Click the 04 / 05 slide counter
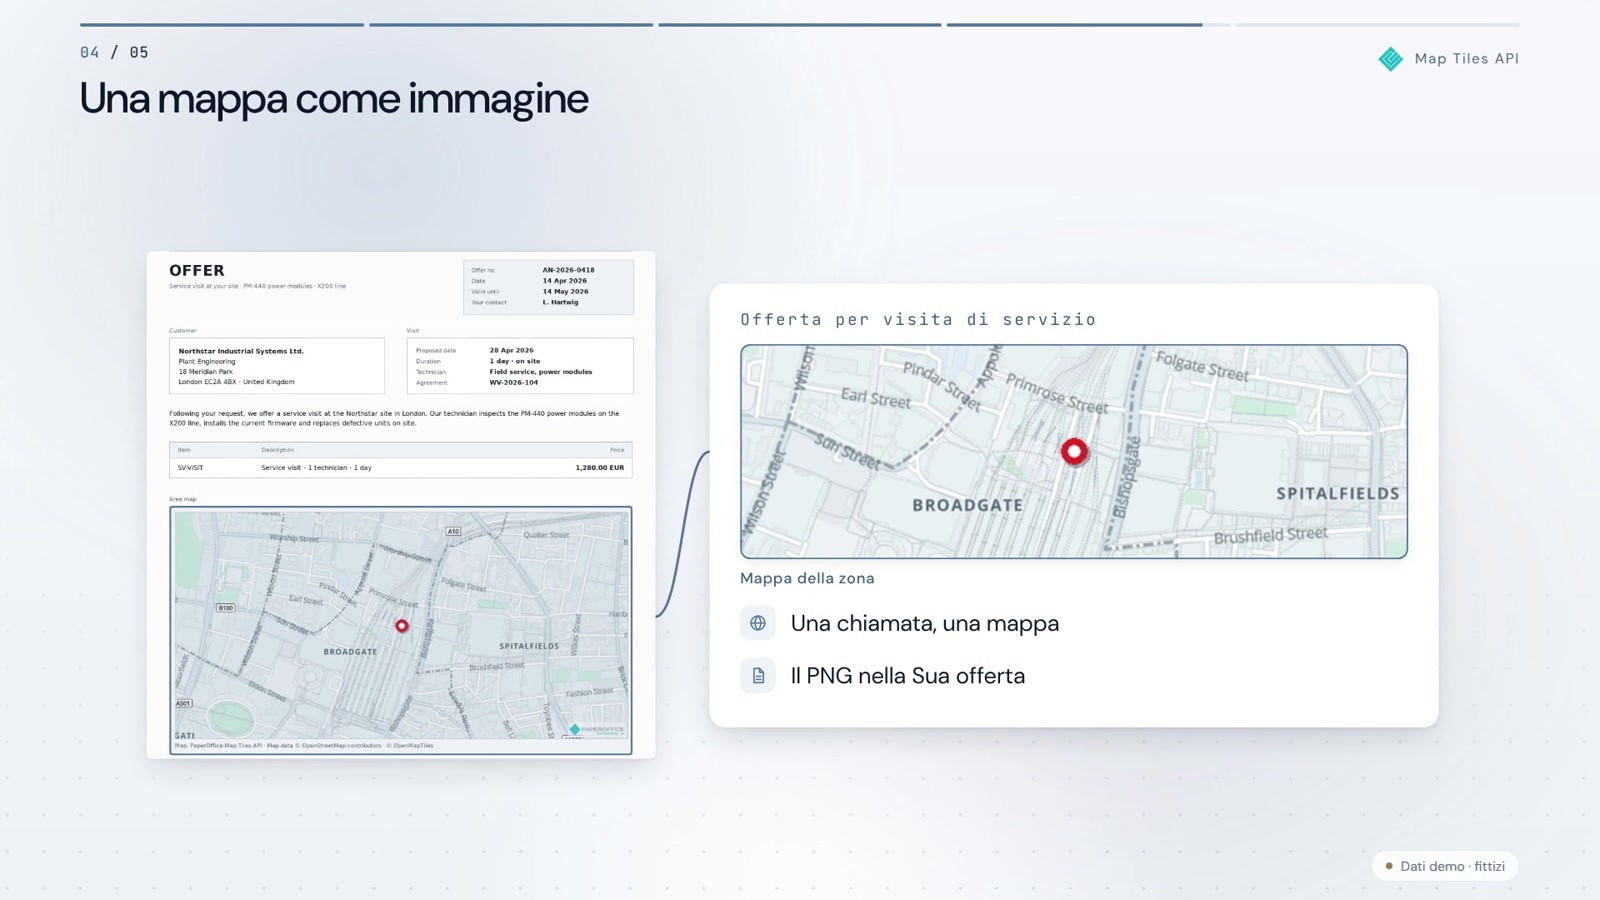This screenshot has height=900, width=1600. pyautogui.click(x=114, y=52)
